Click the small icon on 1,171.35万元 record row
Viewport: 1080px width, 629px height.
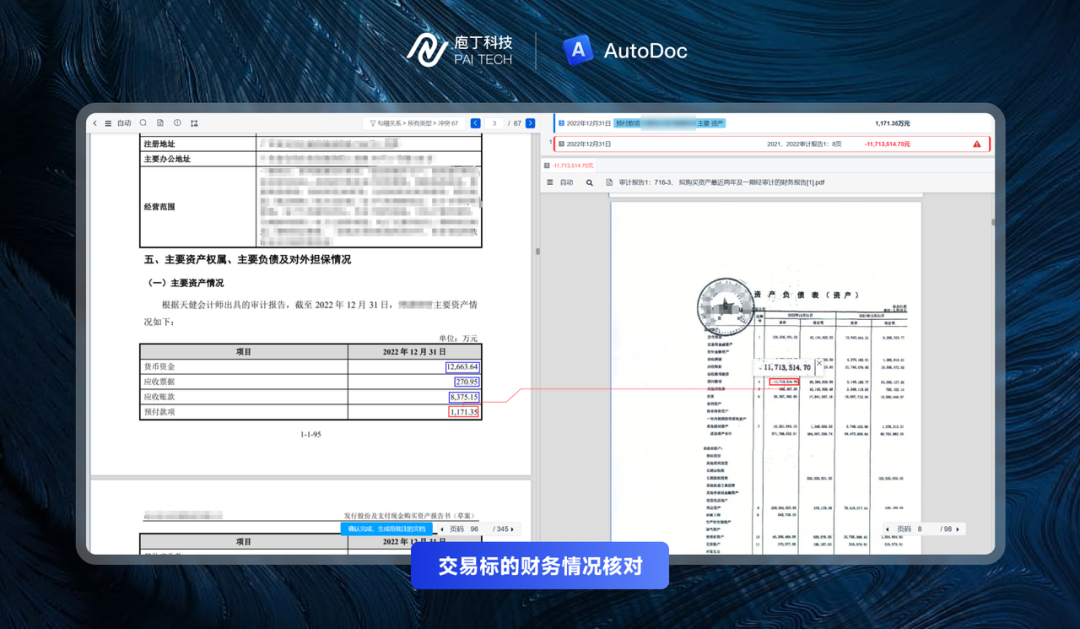tap(561, 123)
